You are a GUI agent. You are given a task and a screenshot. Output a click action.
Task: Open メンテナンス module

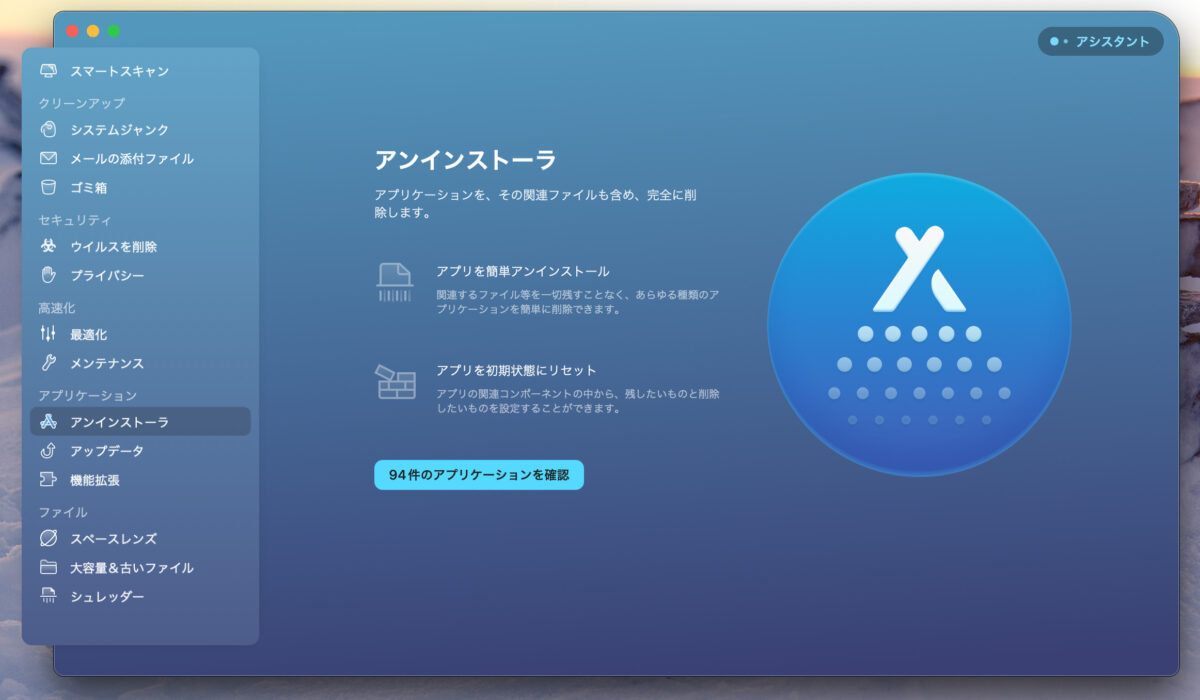click(x=140, y=363)
